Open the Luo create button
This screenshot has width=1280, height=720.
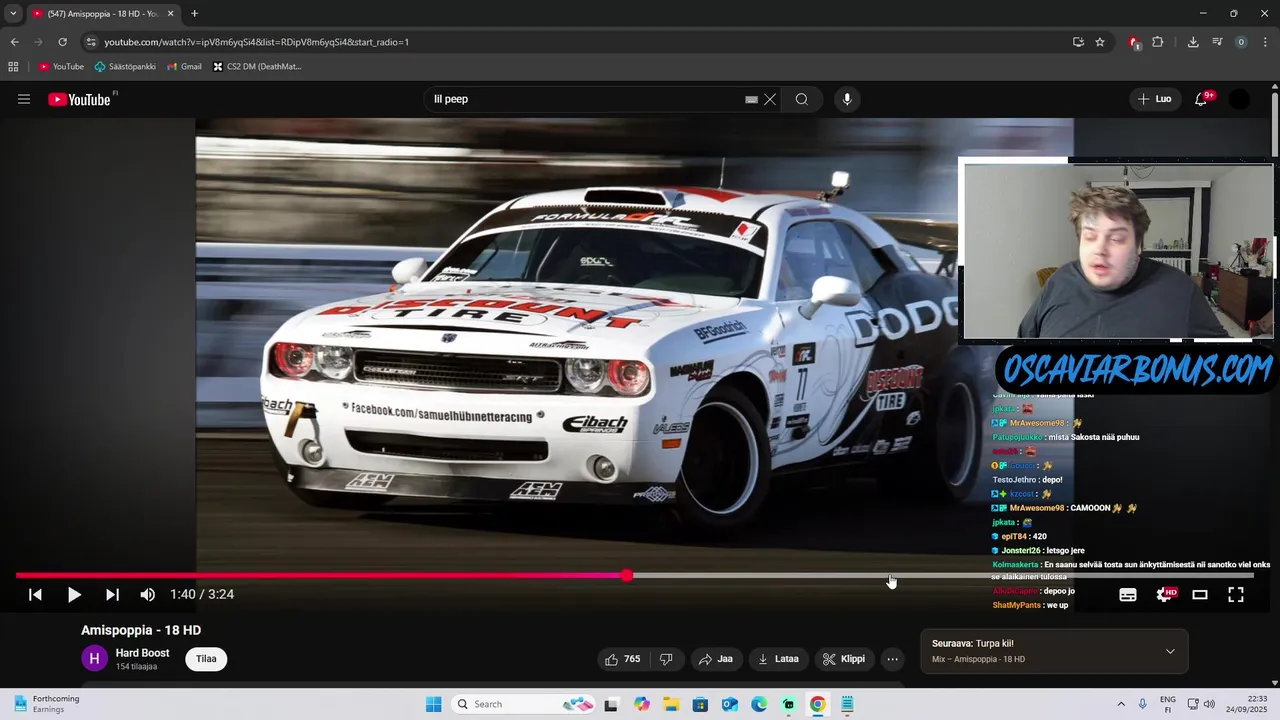pyautogui.click(x=1154, y=99)
